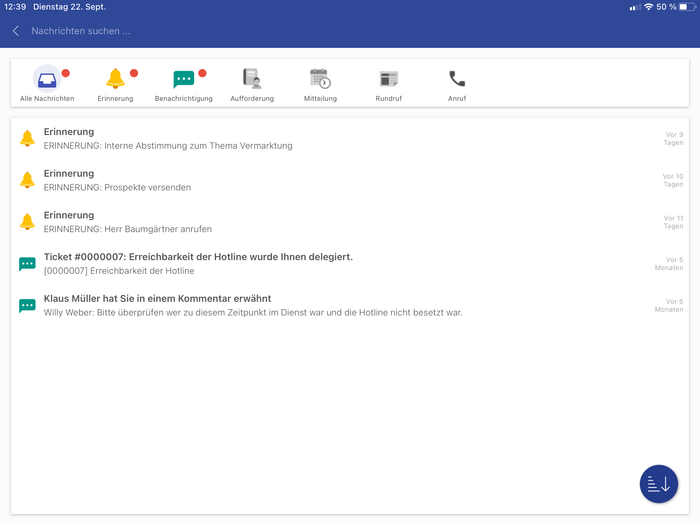Tap chat icon beside Ticket #0000007 message
Image resolution: width=700 pixels, height=525 pixels.
(x=27, y=264)
